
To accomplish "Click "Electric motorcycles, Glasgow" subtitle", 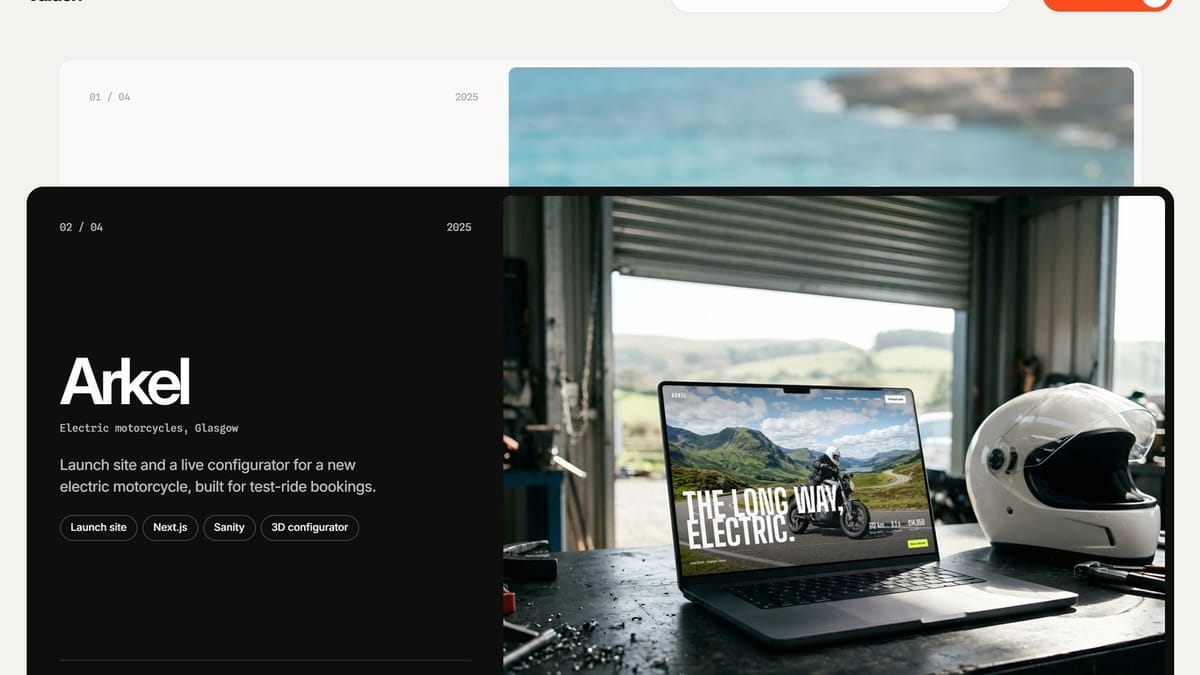I will coord(149,428).
